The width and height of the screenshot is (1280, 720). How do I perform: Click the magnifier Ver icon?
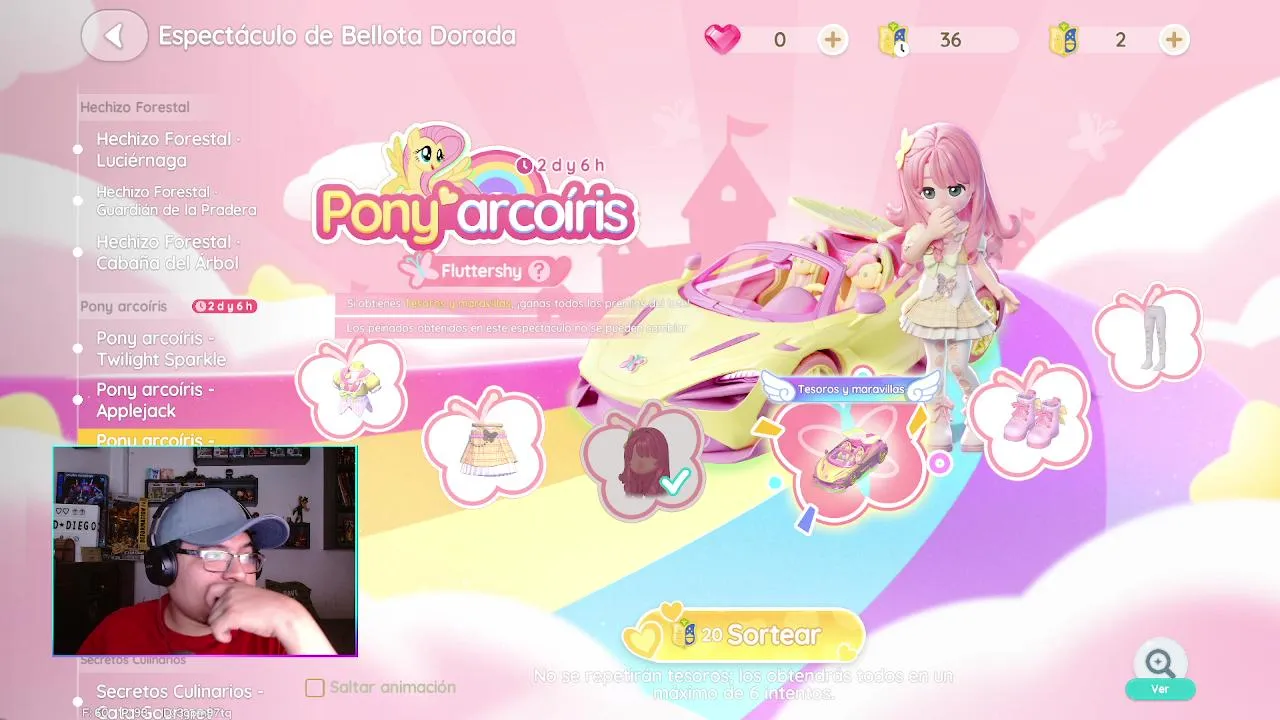[1160, 662]
